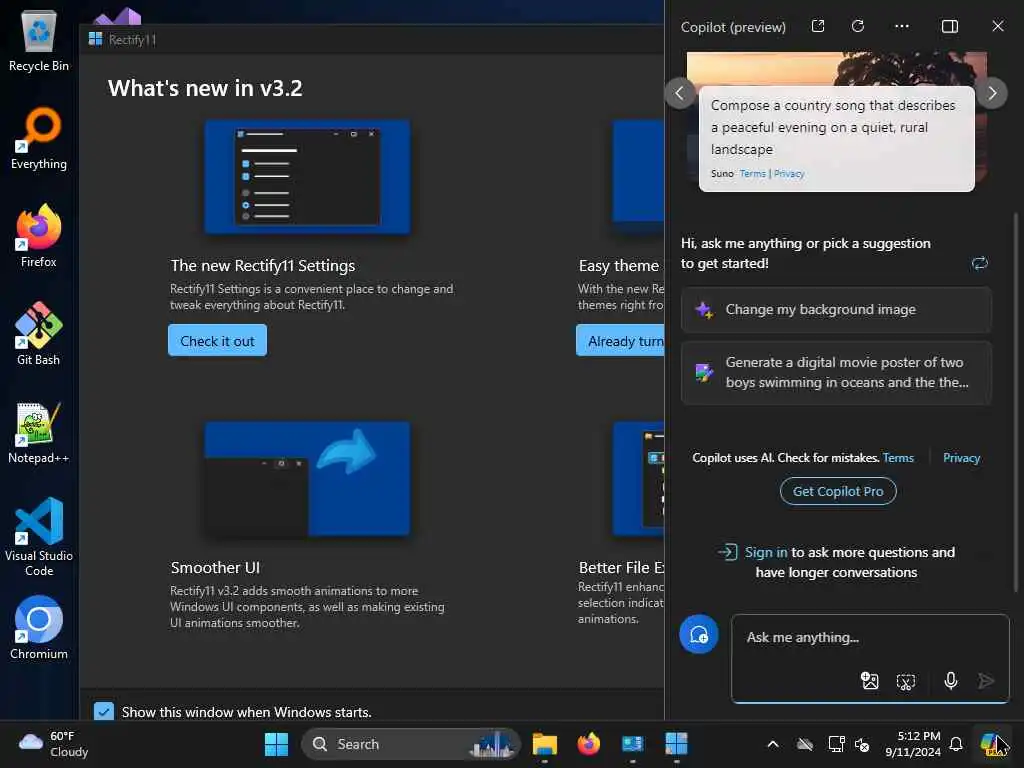Open weather widget showing 60°F Cloudy
Image resolution: width=1024 pixels, height=768 pixels.
54,744
